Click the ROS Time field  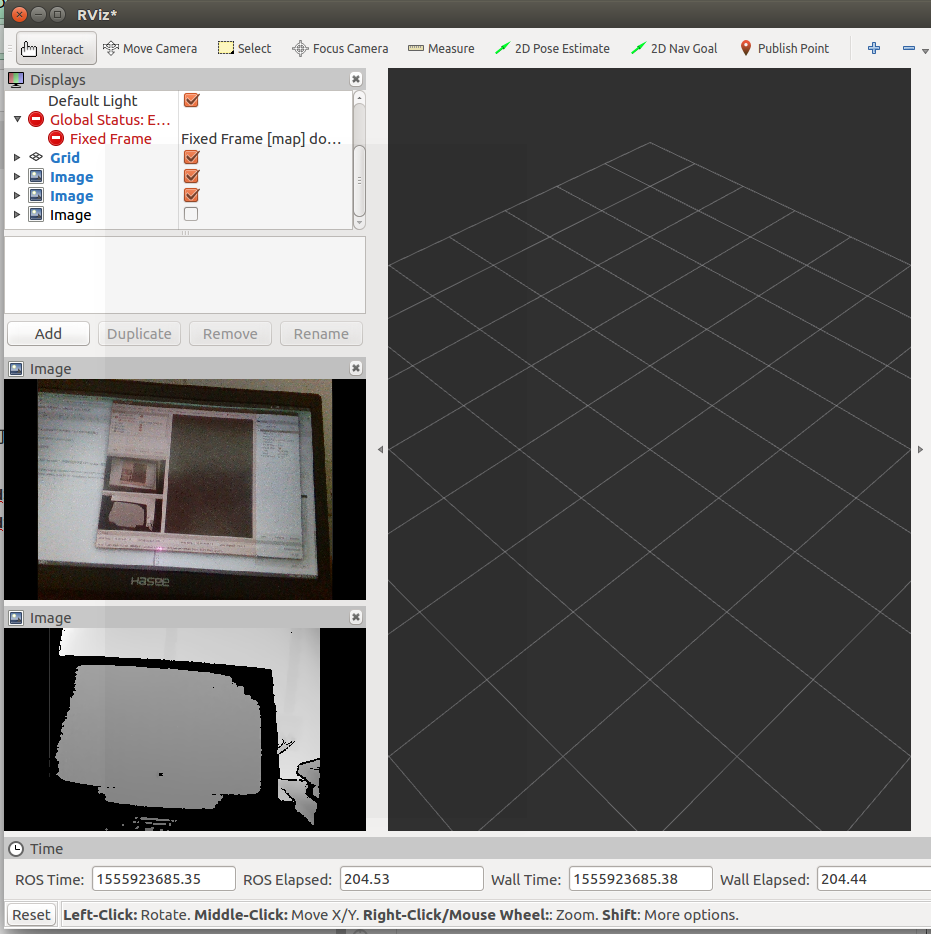(x=164, y=879)
